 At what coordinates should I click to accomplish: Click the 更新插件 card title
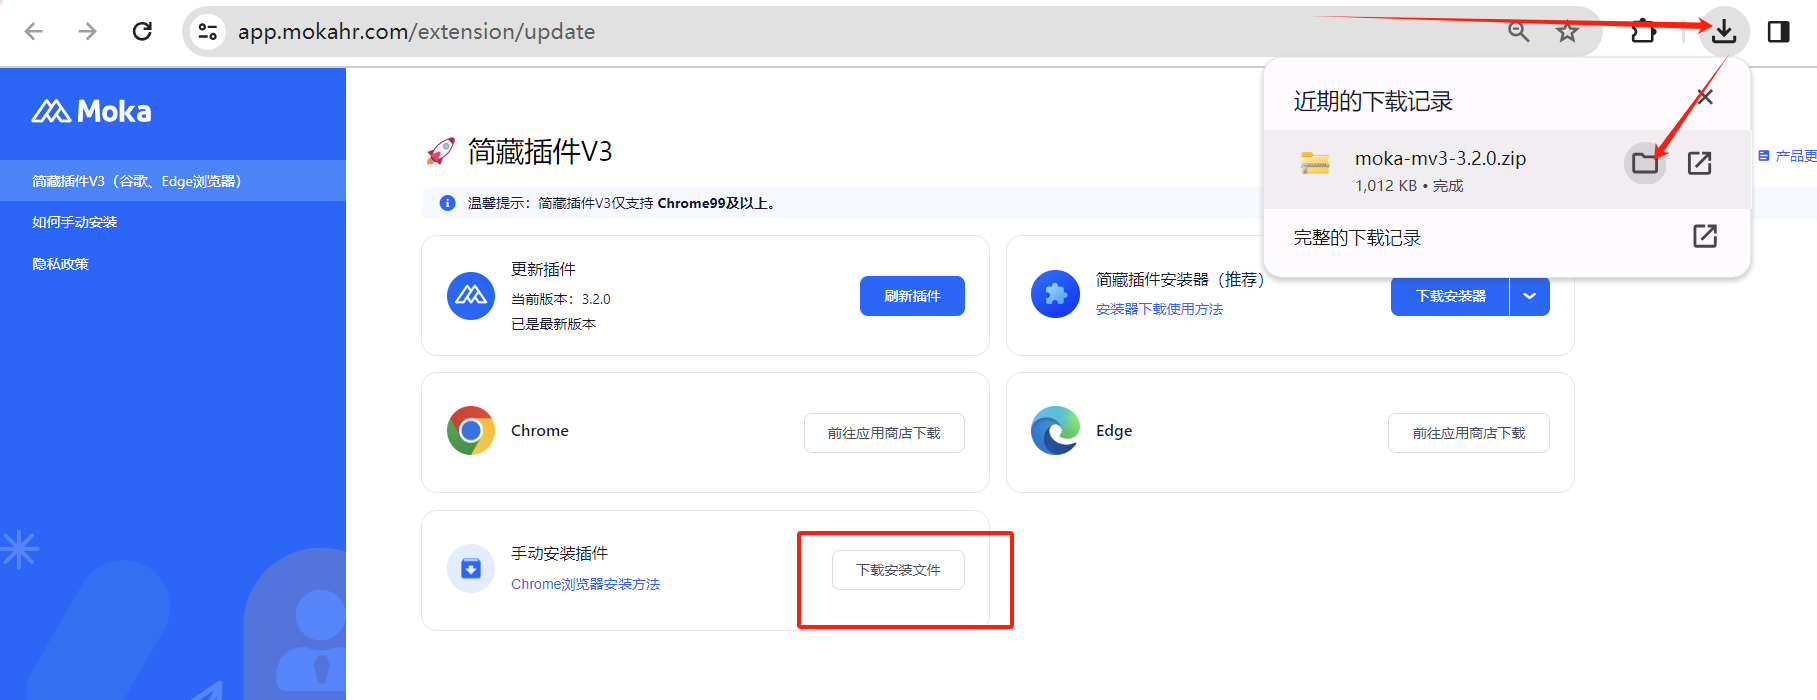[543, 269]
